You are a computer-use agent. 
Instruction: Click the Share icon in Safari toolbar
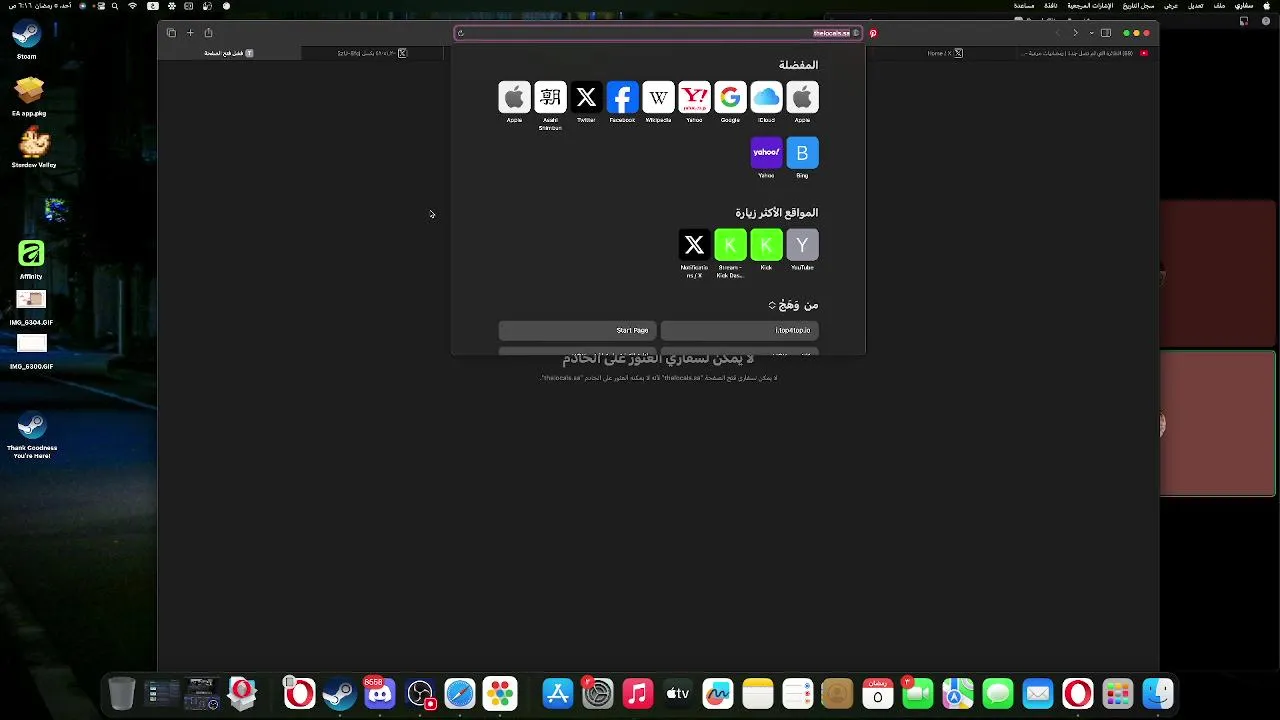(208, 33)
